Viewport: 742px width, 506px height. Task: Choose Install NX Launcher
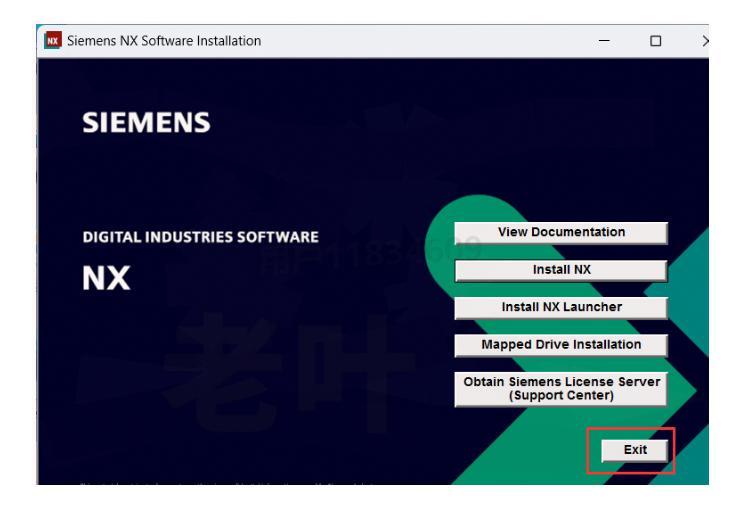[x=561, y=307]
